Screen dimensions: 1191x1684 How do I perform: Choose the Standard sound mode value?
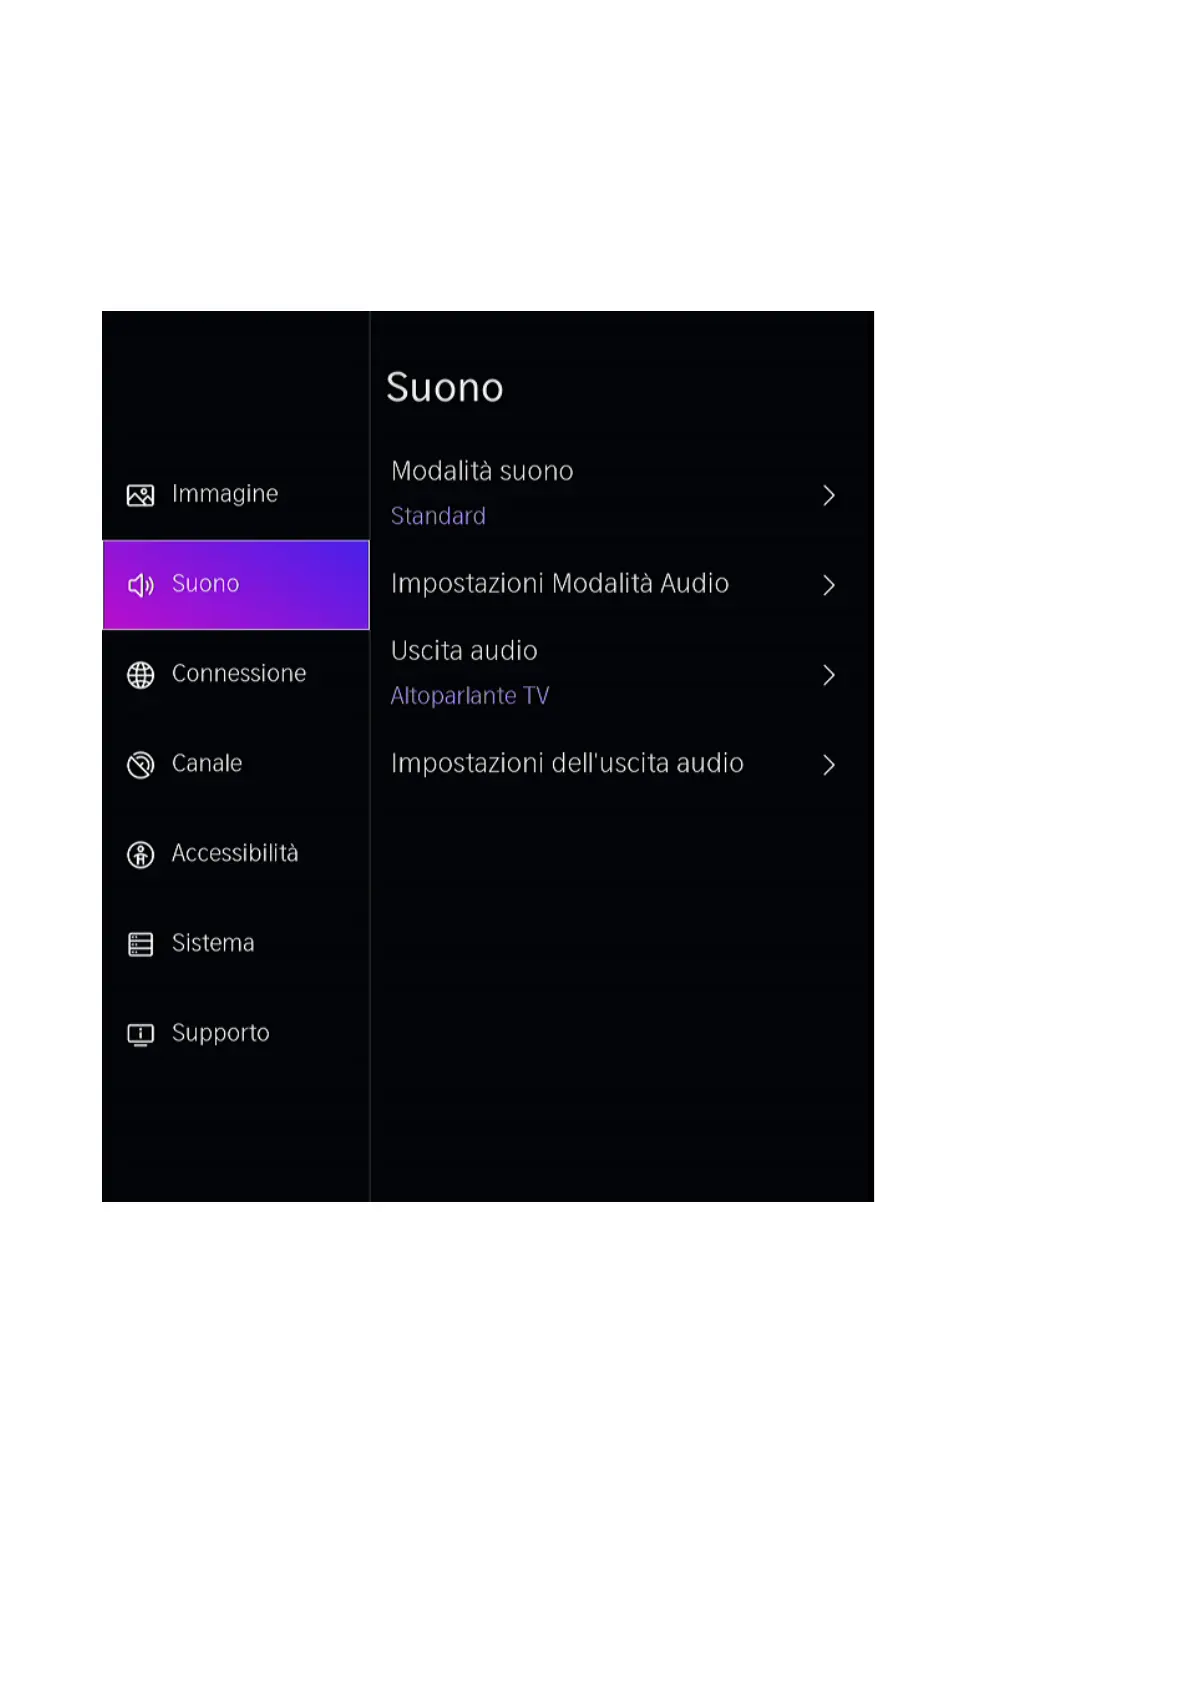point(438,516)
